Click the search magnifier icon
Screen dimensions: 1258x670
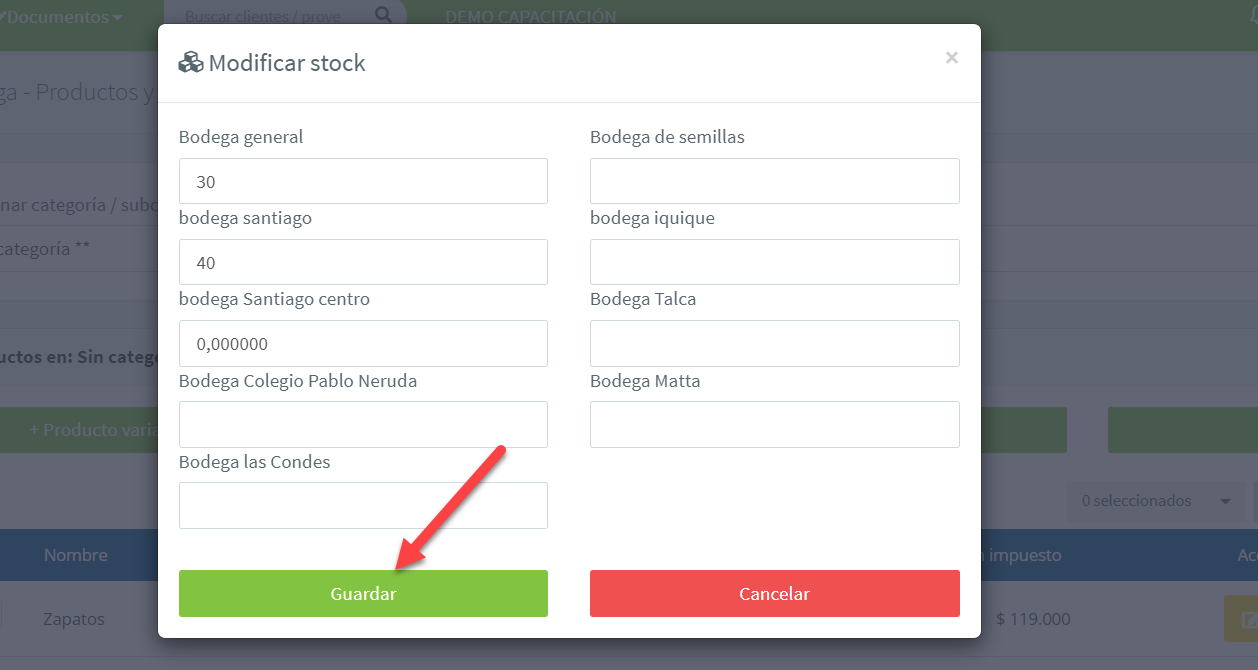pyautogui.click(x=384, y=15)
